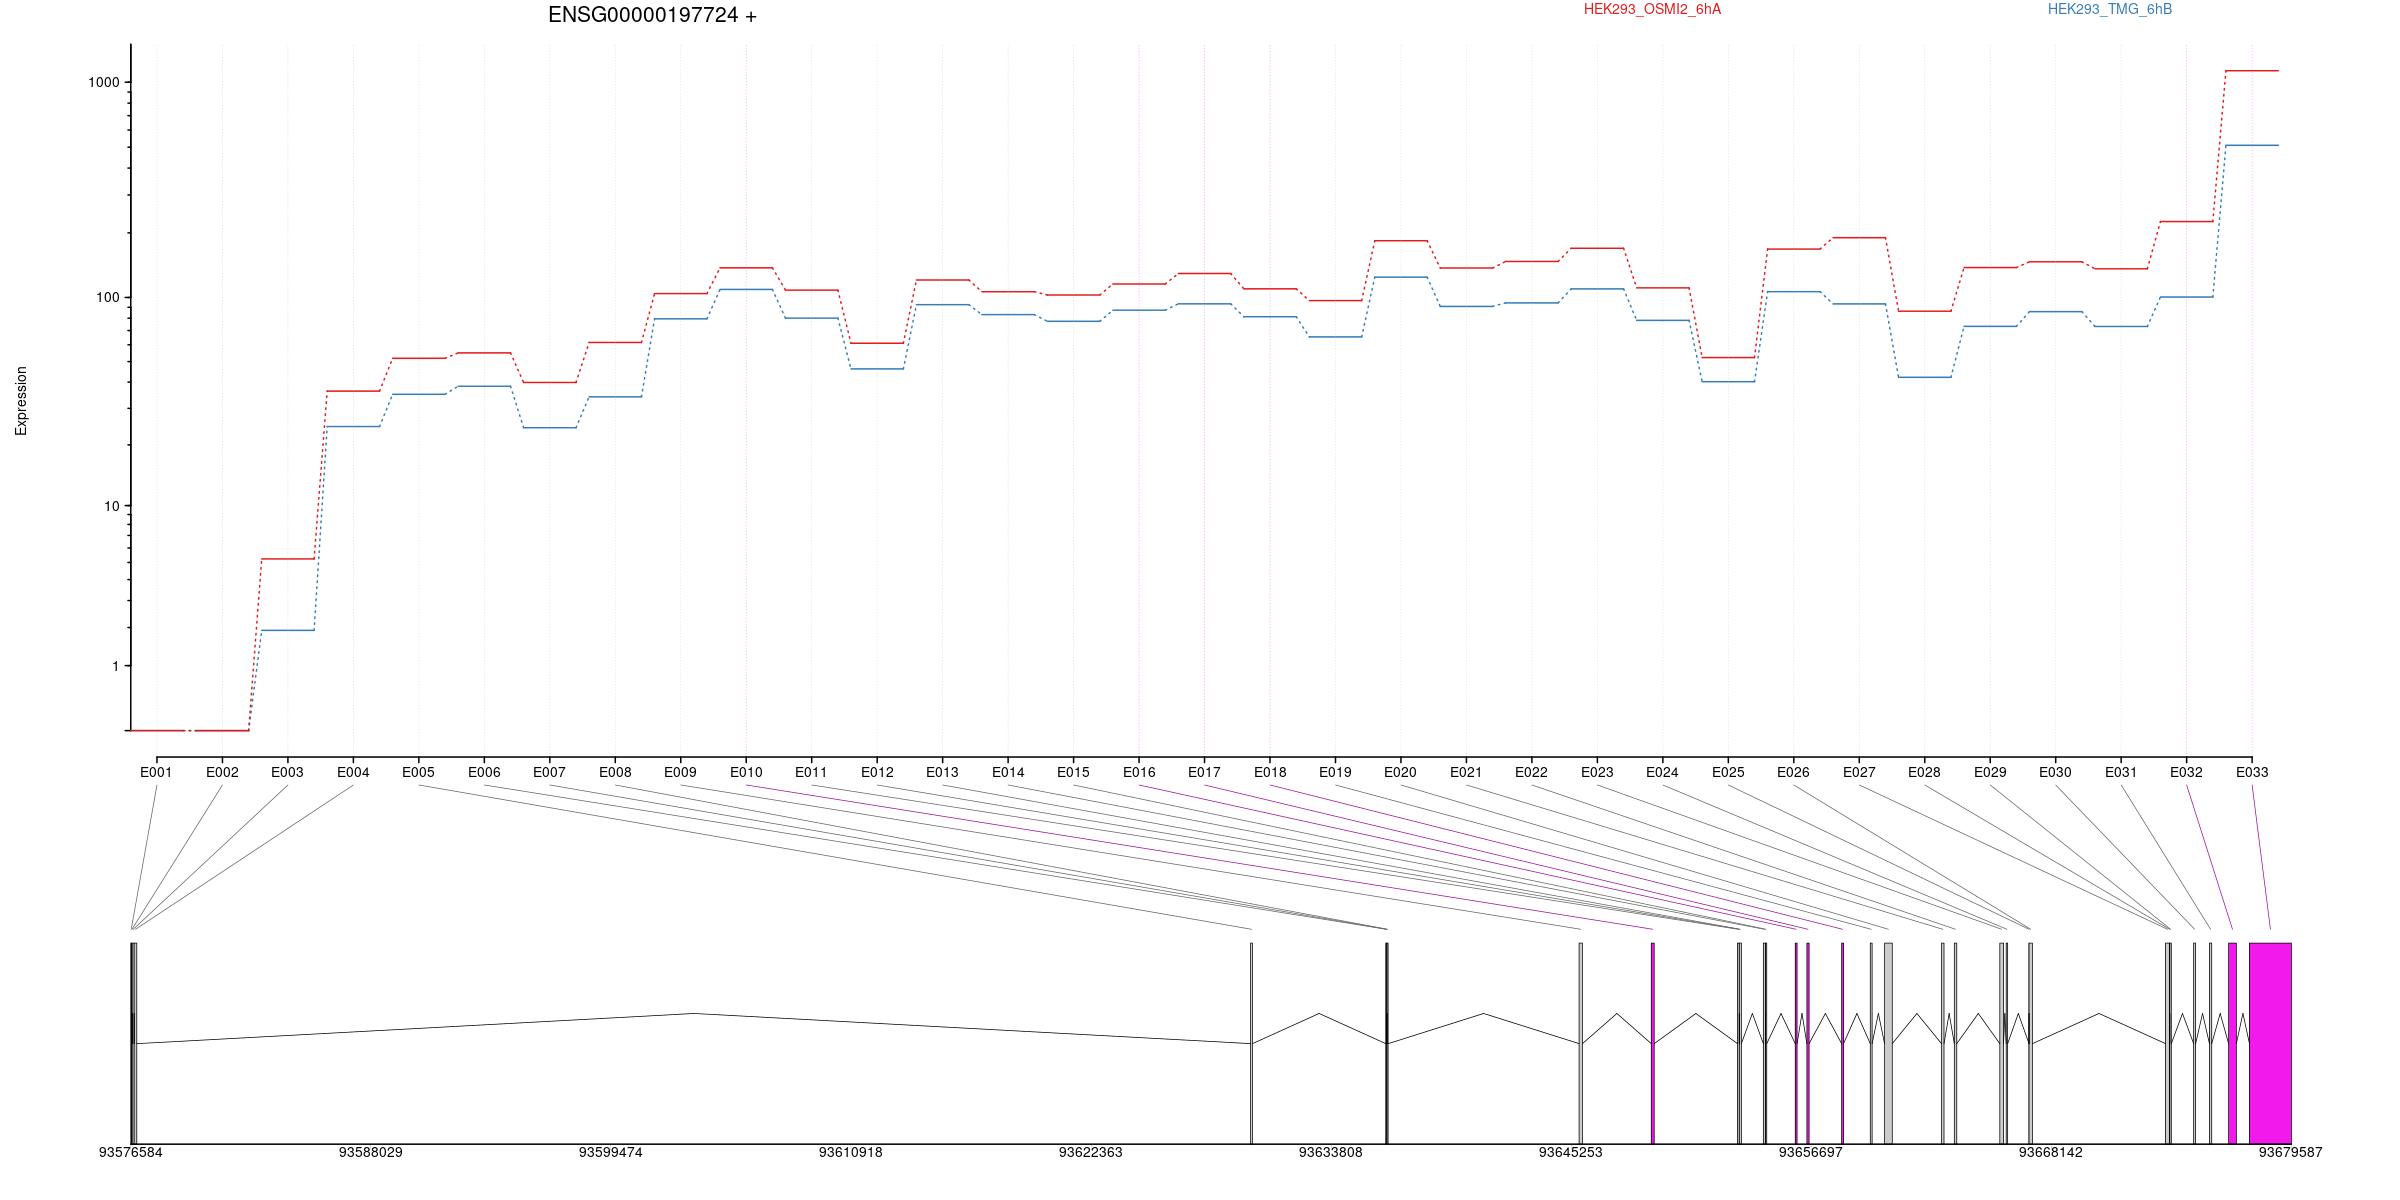
Task: Click exon label E010
Action: click(x=746, y=772)
